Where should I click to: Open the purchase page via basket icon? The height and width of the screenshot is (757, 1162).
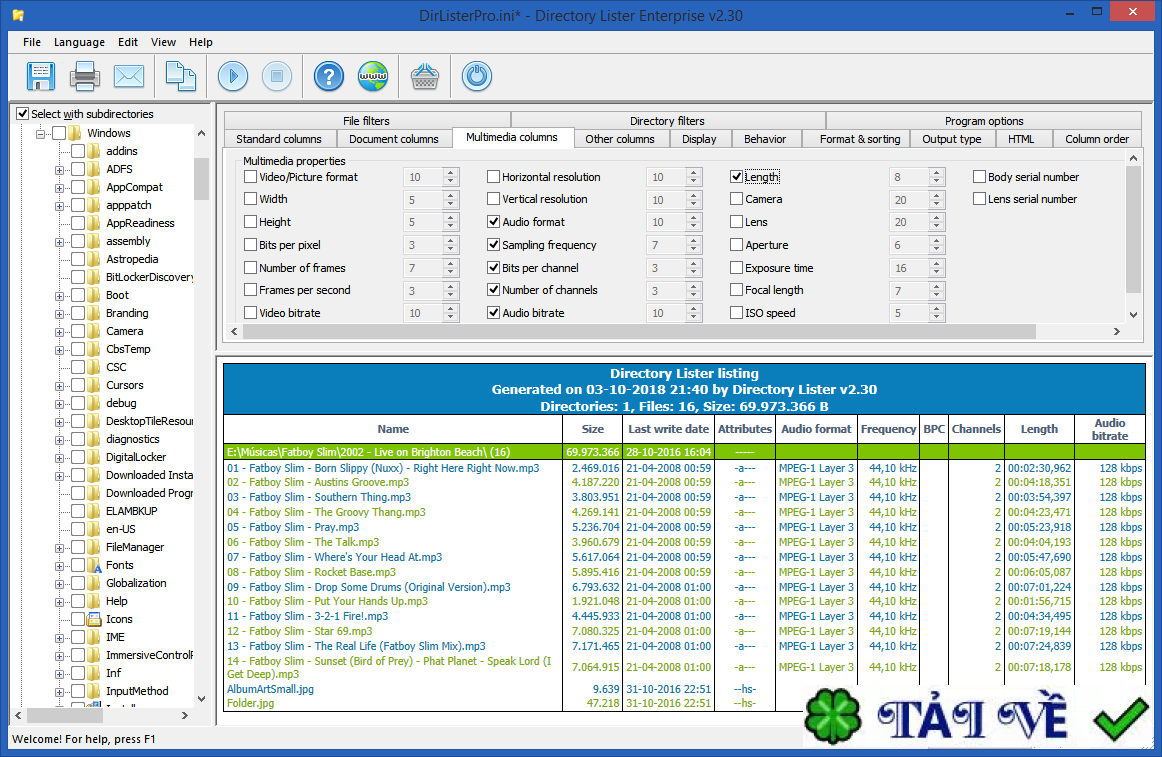pyautogui.click(x=424, y=76)
